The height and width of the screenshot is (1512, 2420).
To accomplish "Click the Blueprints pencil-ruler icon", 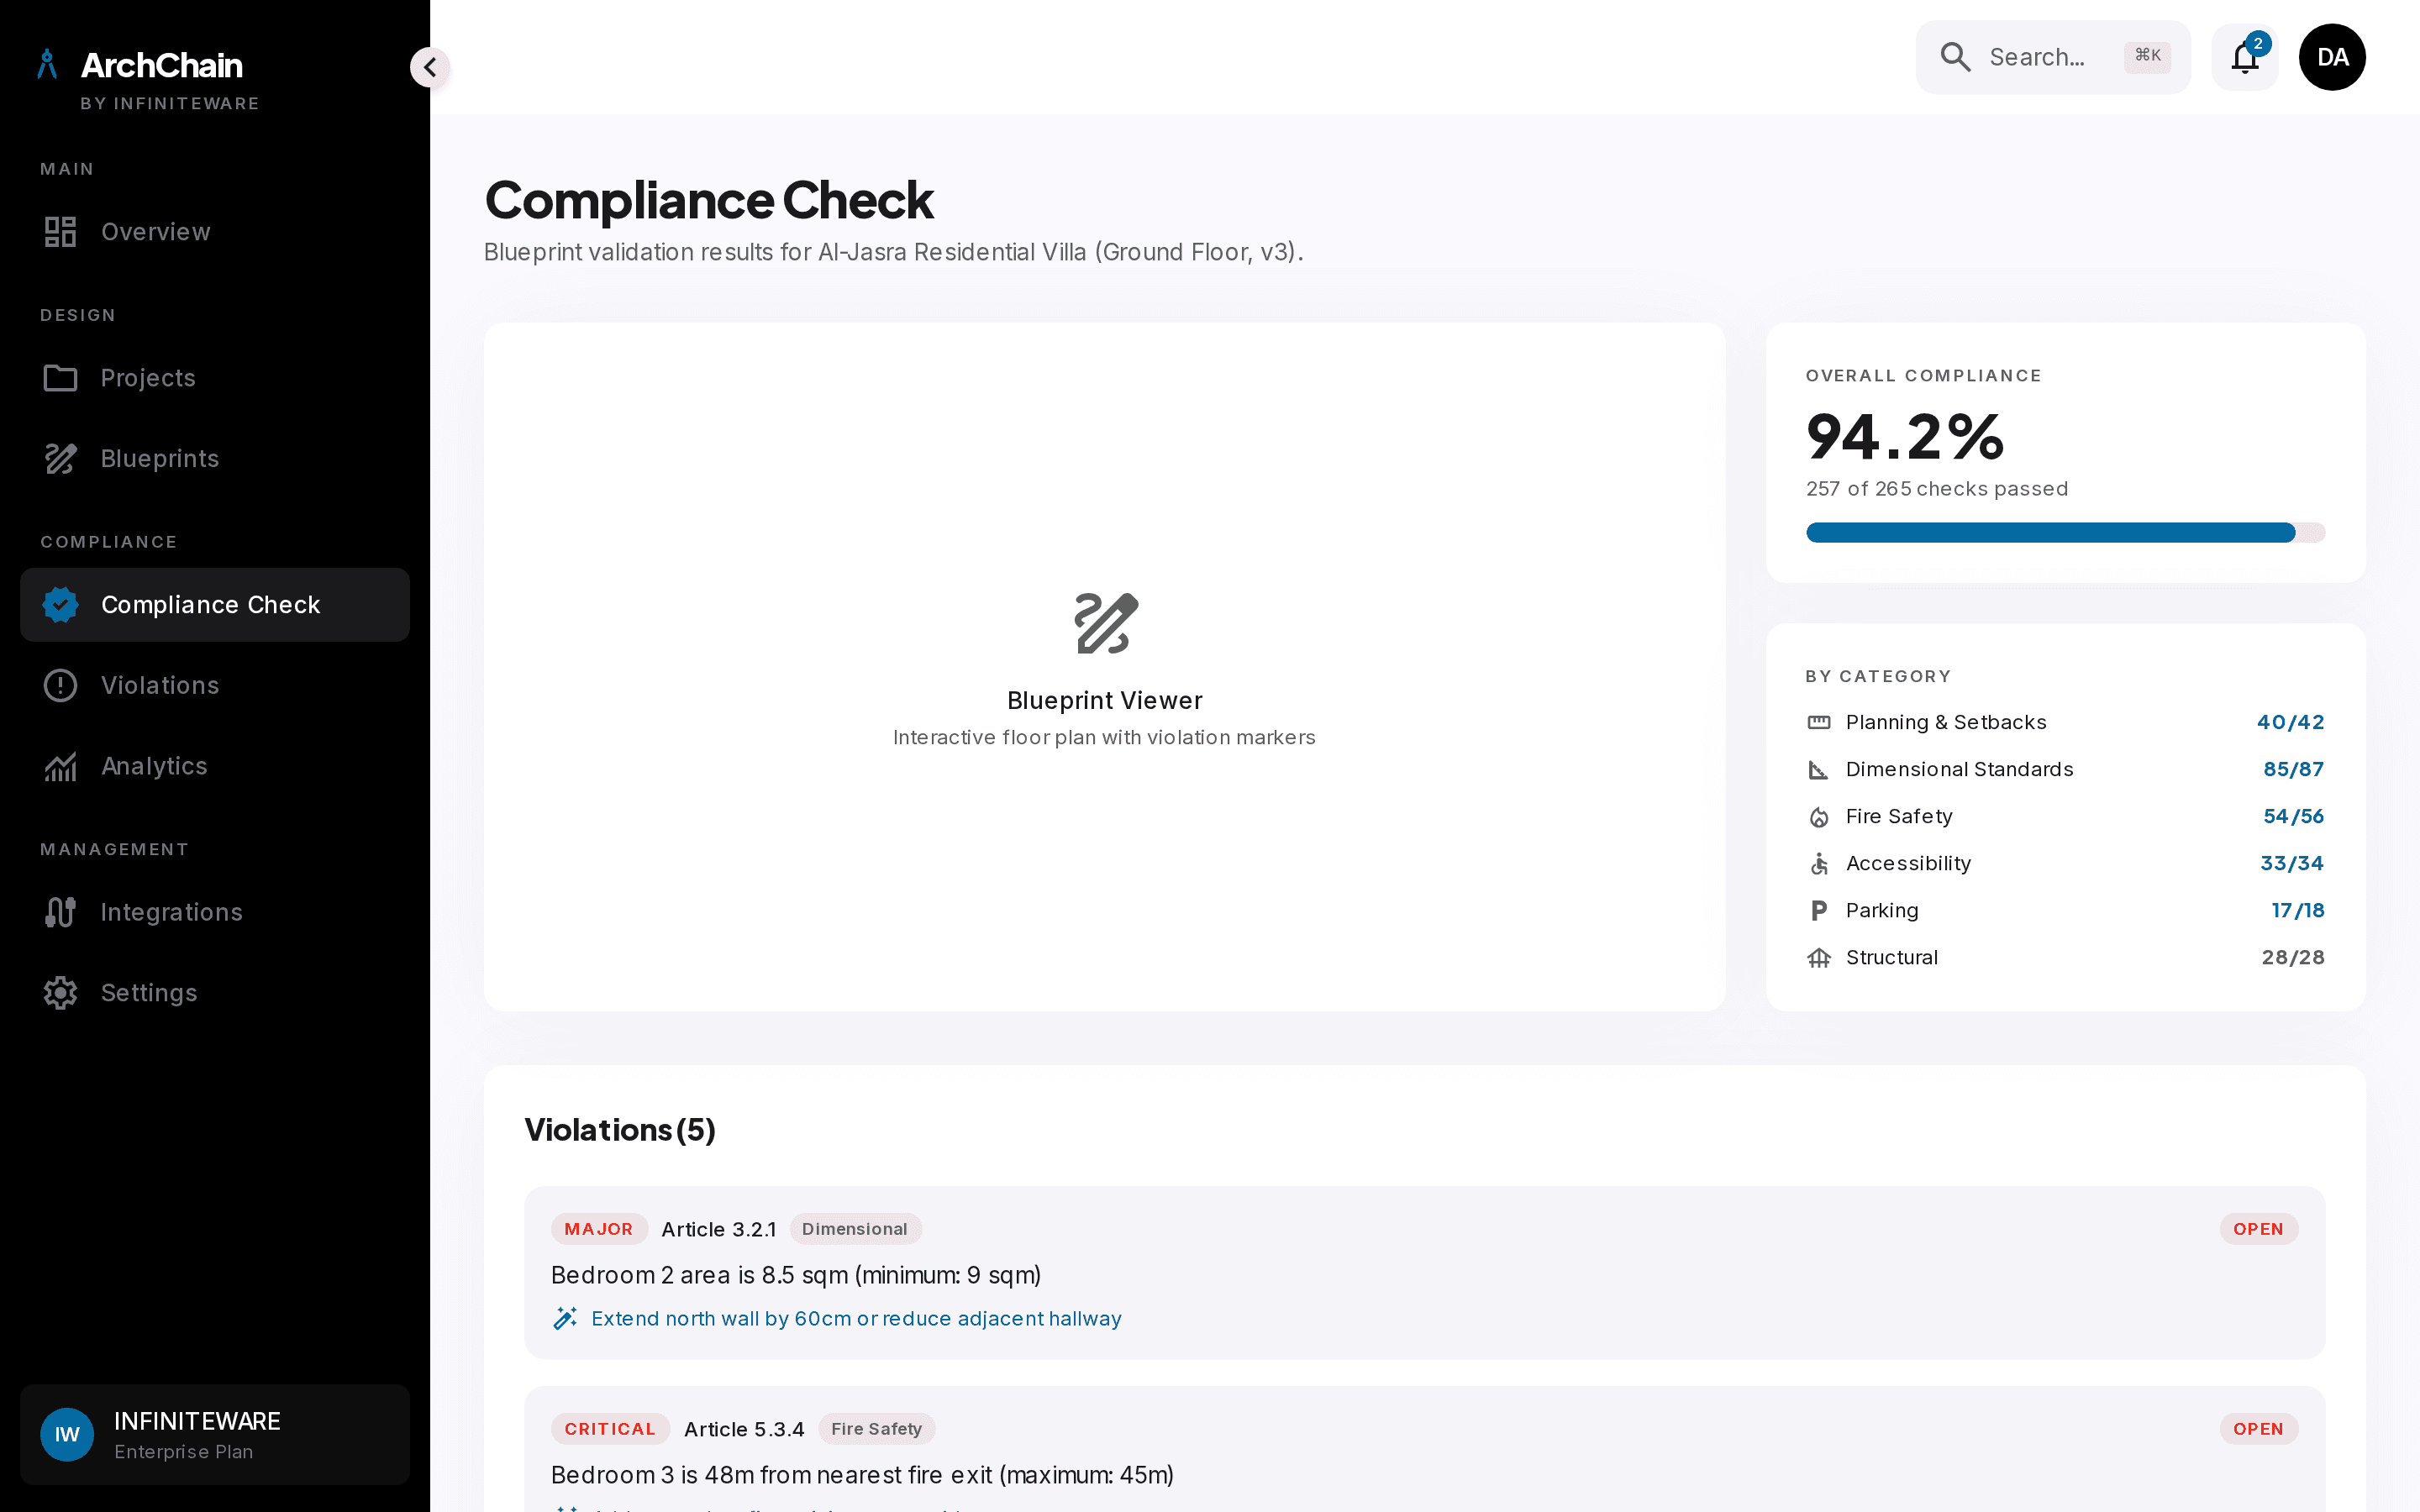I will point(60,459).
